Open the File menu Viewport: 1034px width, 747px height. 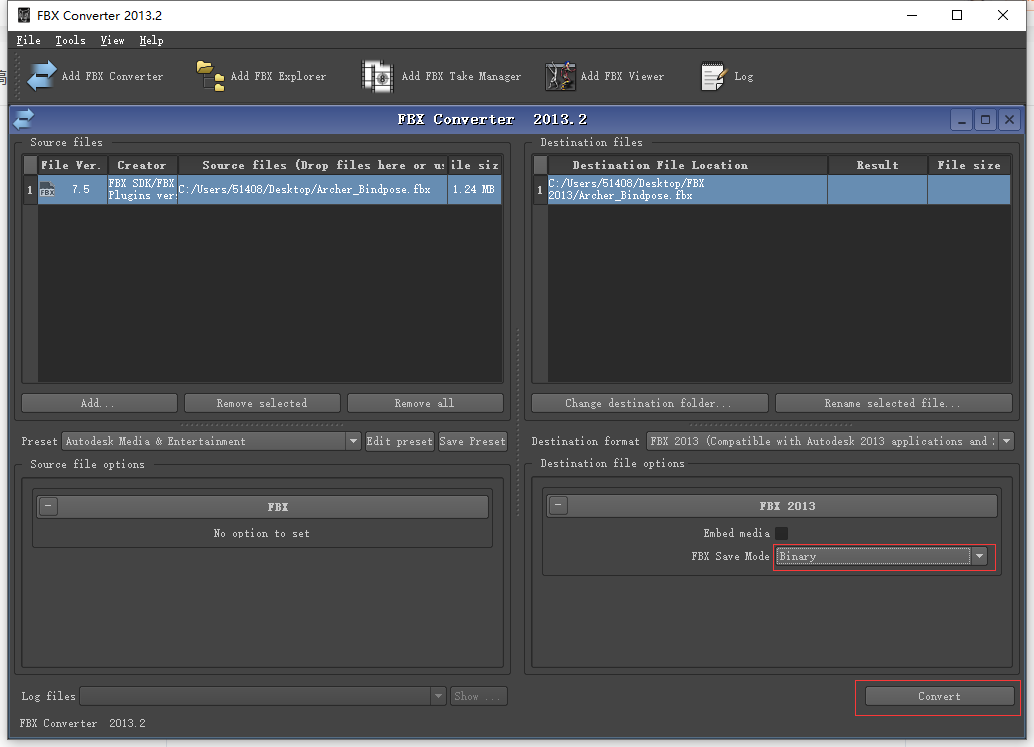pyautogui.click(x=28, y=40)
